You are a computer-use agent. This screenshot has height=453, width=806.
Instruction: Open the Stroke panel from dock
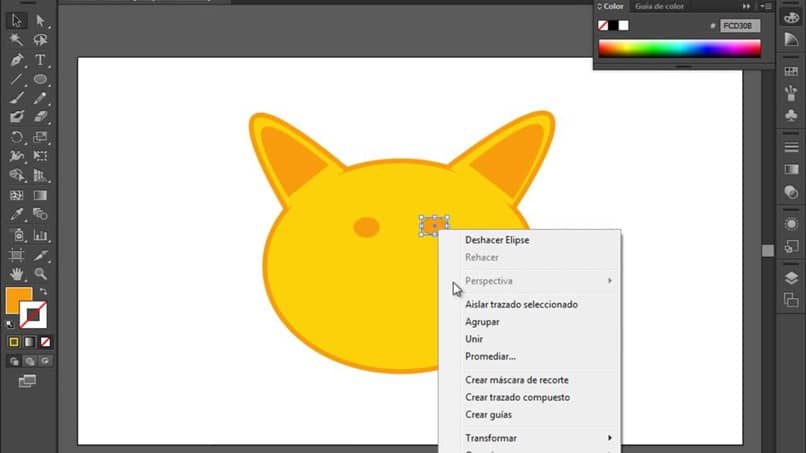pos(791,147)
